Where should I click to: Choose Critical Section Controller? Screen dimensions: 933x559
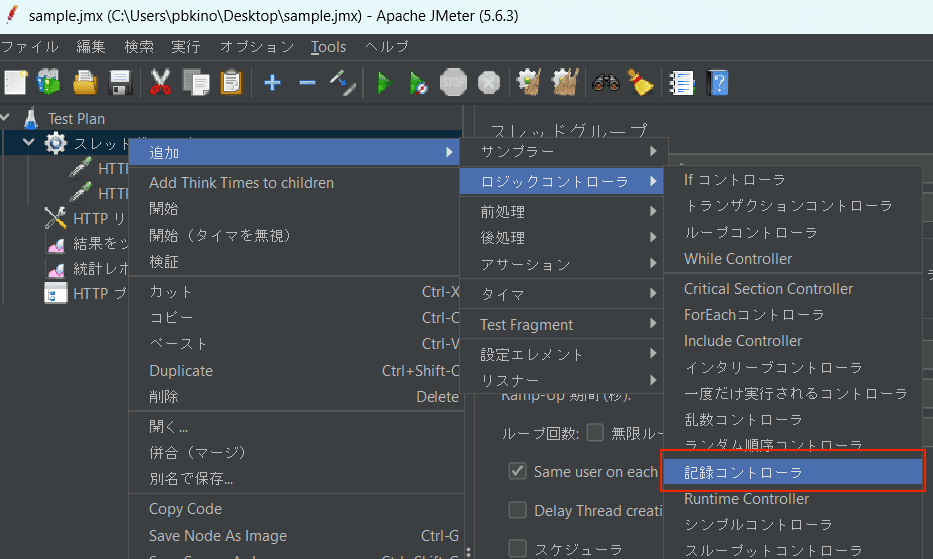tap(793, 289)
